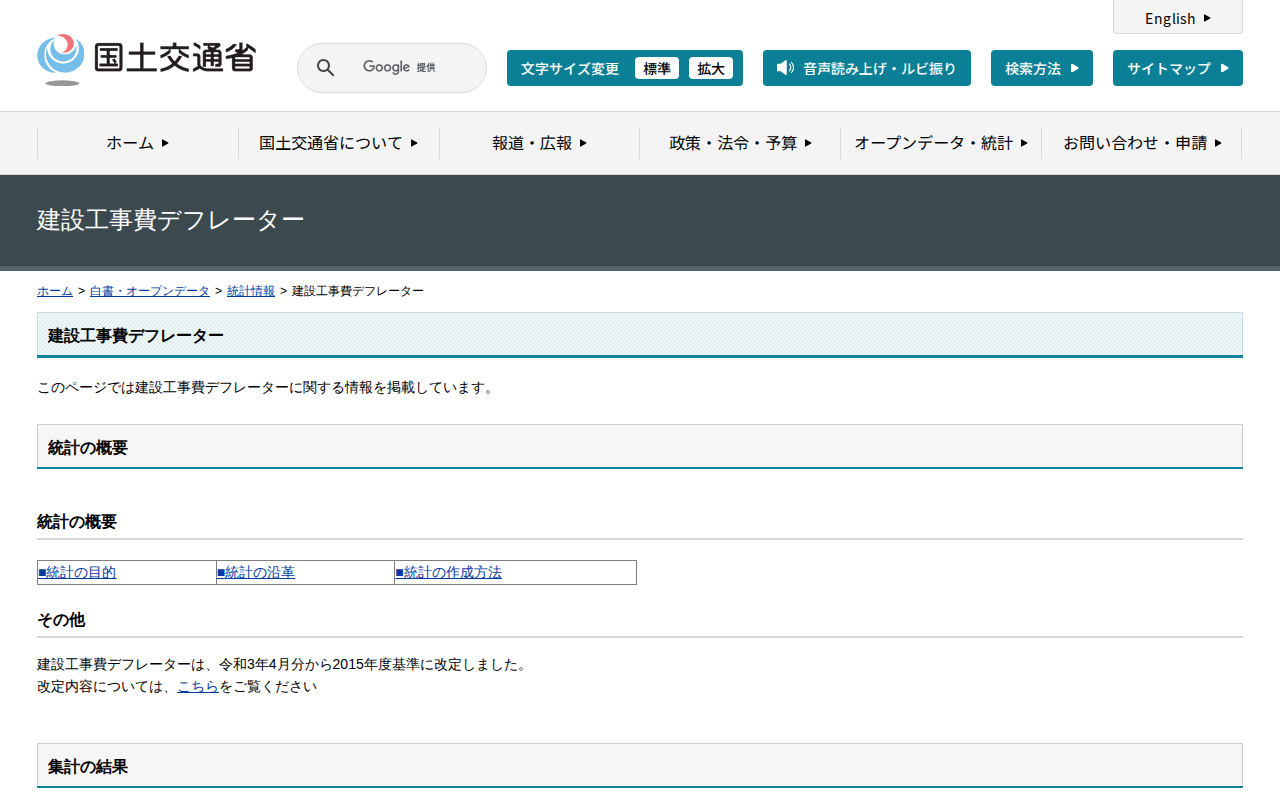1280x800 pixels.
Task: Open the English language page
Action: coord(1177,18)
